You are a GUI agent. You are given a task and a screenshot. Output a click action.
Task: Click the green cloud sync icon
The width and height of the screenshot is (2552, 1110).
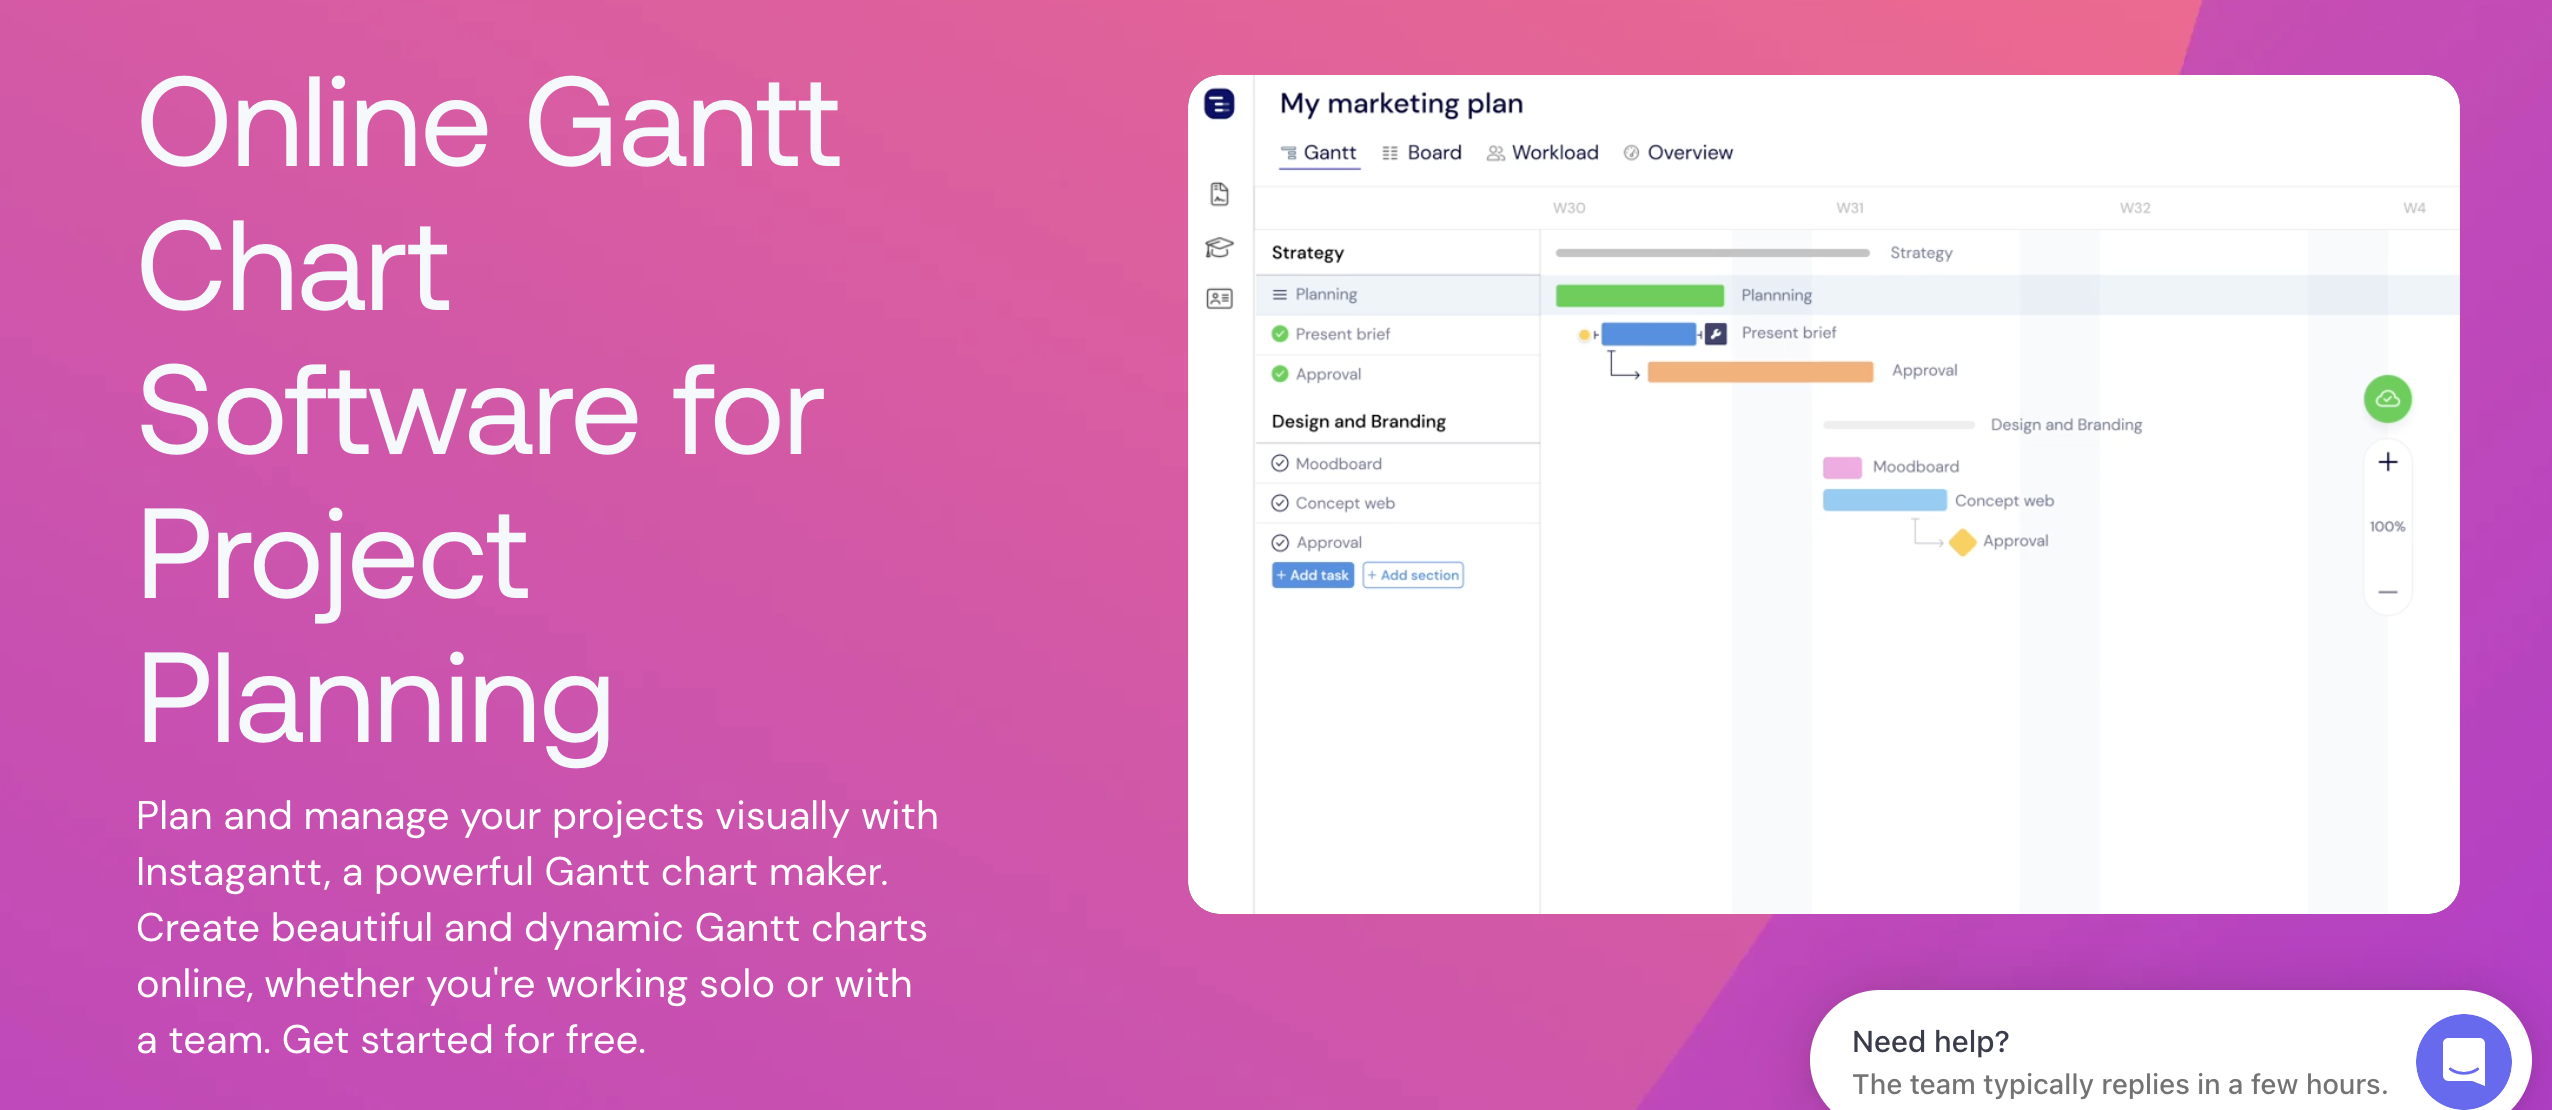pos(2388,398)
